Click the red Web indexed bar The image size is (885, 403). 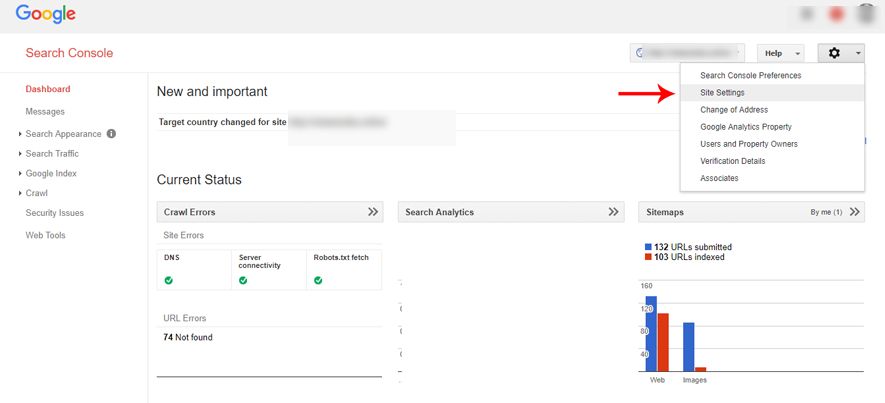[x=663, y=342]
